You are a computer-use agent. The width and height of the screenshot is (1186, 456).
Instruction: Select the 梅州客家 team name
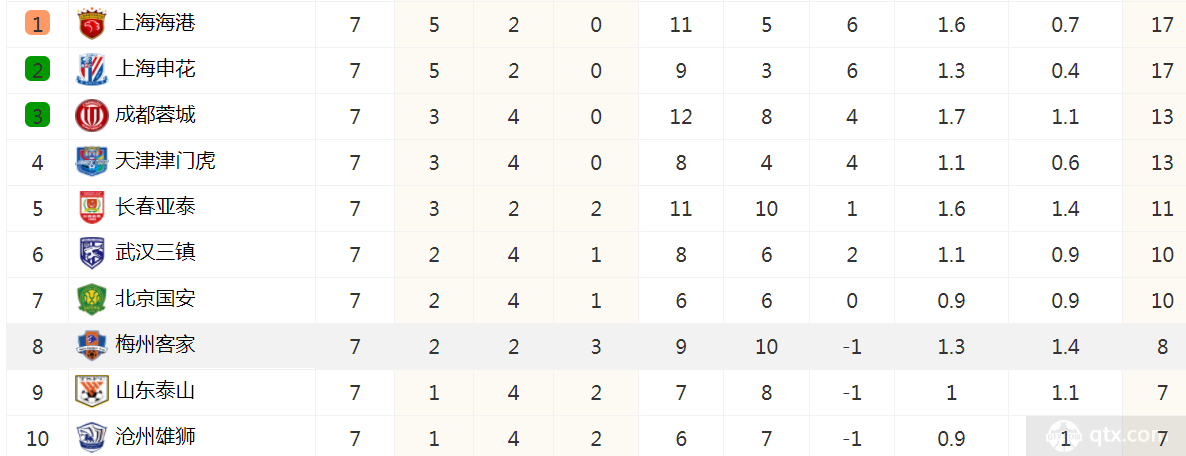[155, 345]
